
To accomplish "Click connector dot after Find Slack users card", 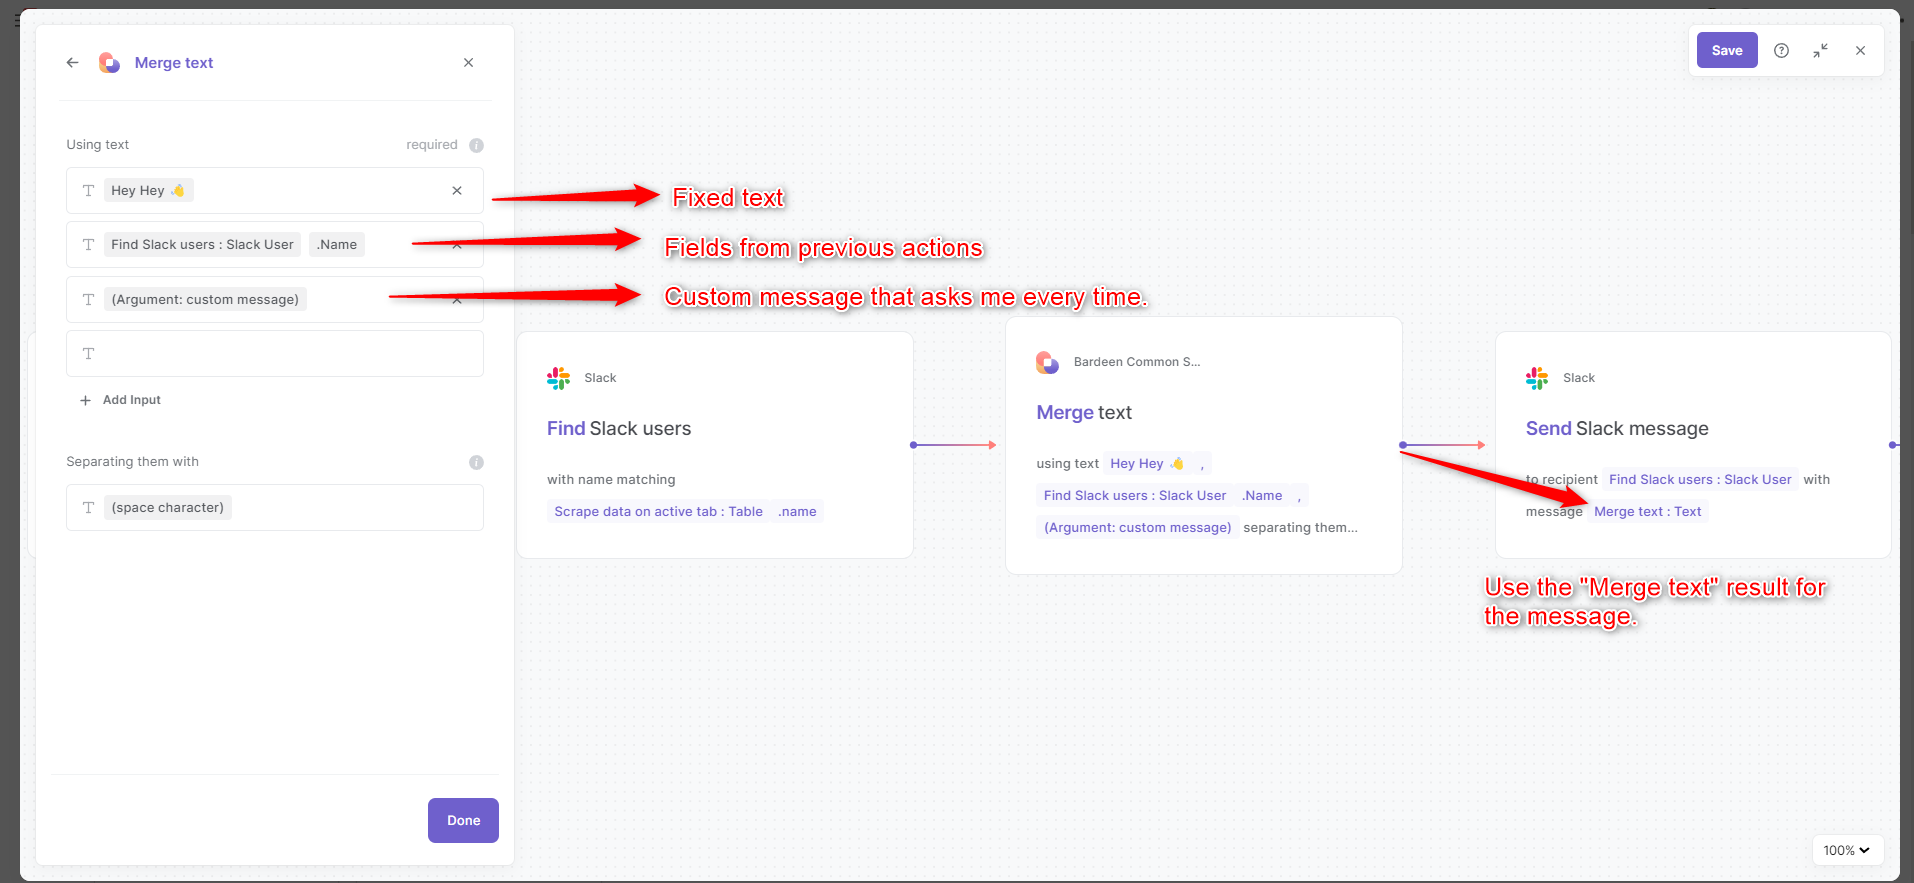I will tap(913, 445).
